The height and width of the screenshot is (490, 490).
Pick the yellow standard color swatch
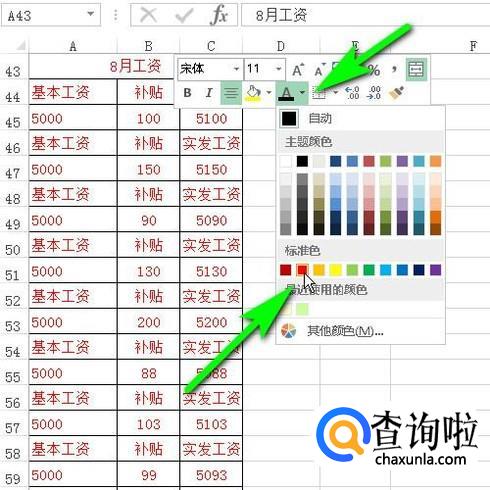tap(336, 270)
